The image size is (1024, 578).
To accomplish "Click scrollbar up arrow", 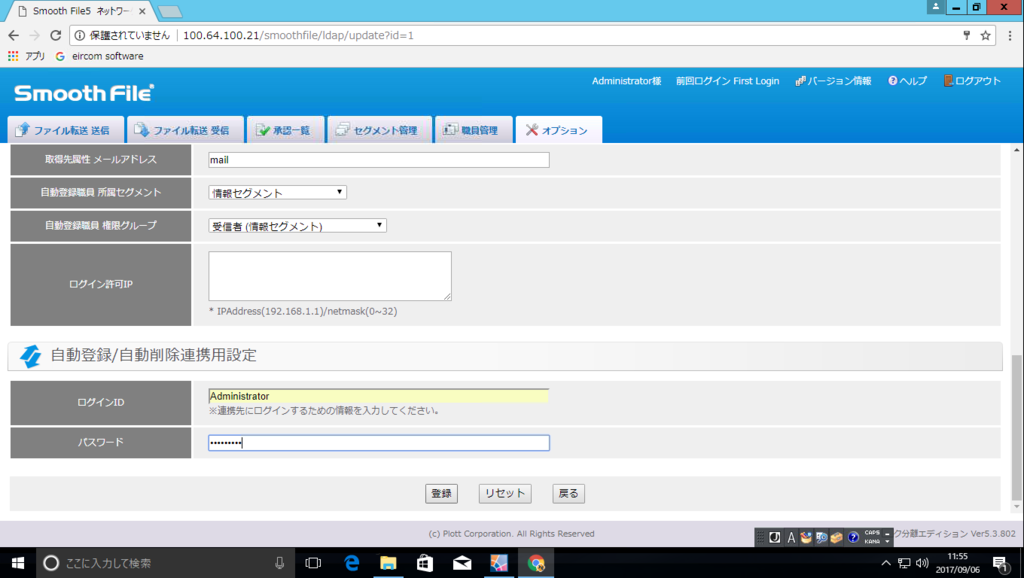I will (x=1016, y=150).
